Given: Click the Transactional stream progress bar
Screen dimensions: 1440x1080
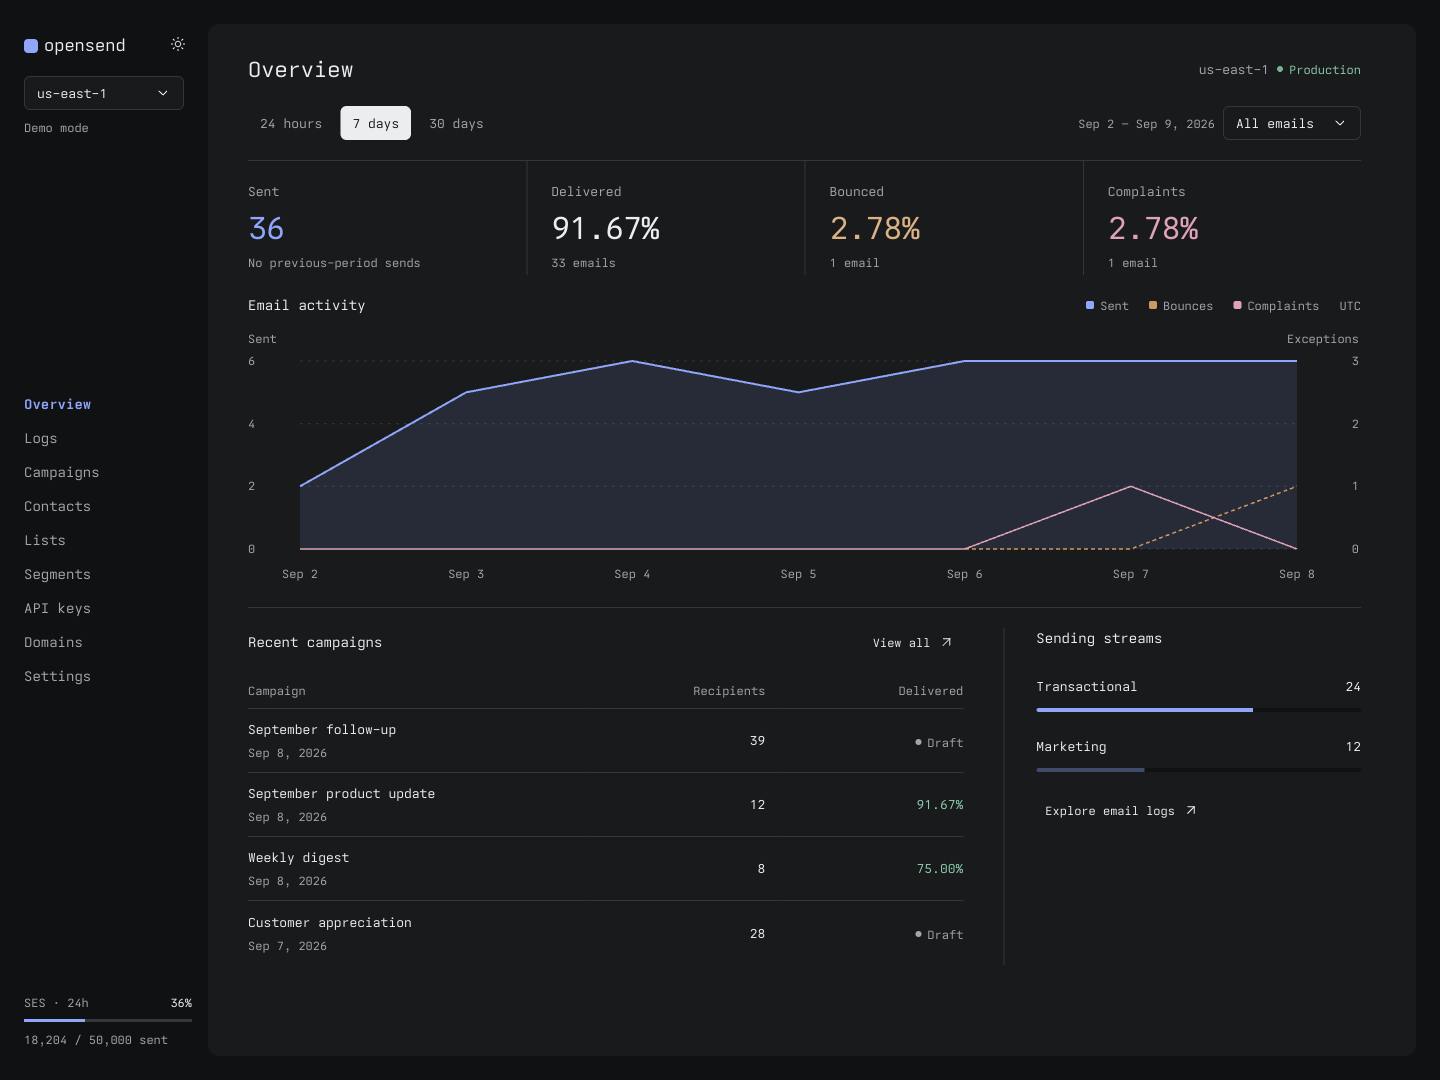Looking at the screenshot, I should pyautogui.click(x=1198, y=710).
